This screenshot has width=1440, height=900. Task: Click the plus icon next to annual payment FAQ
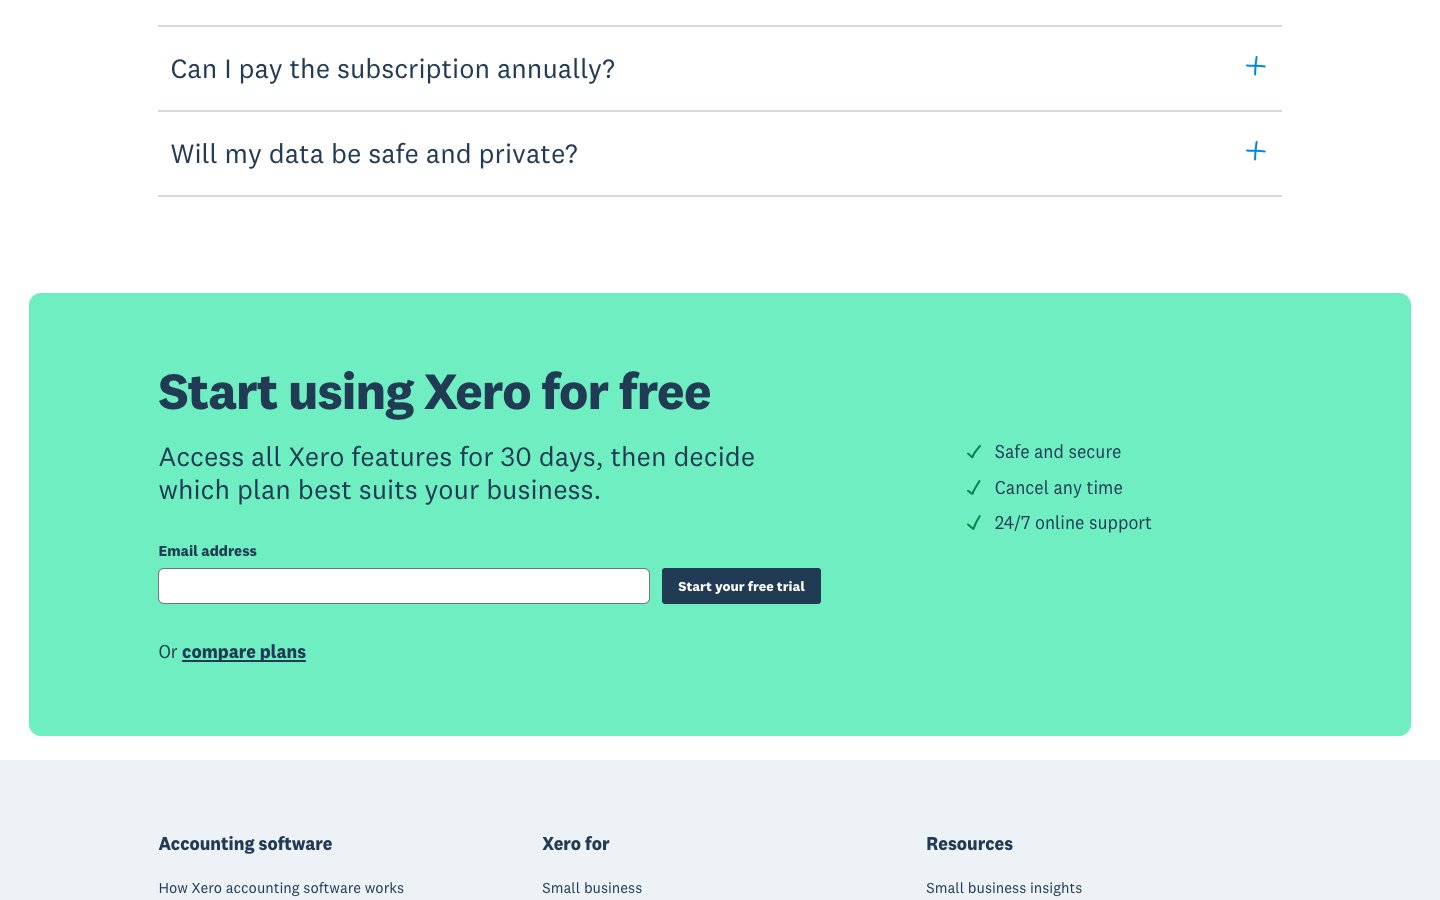(1255, 66)
